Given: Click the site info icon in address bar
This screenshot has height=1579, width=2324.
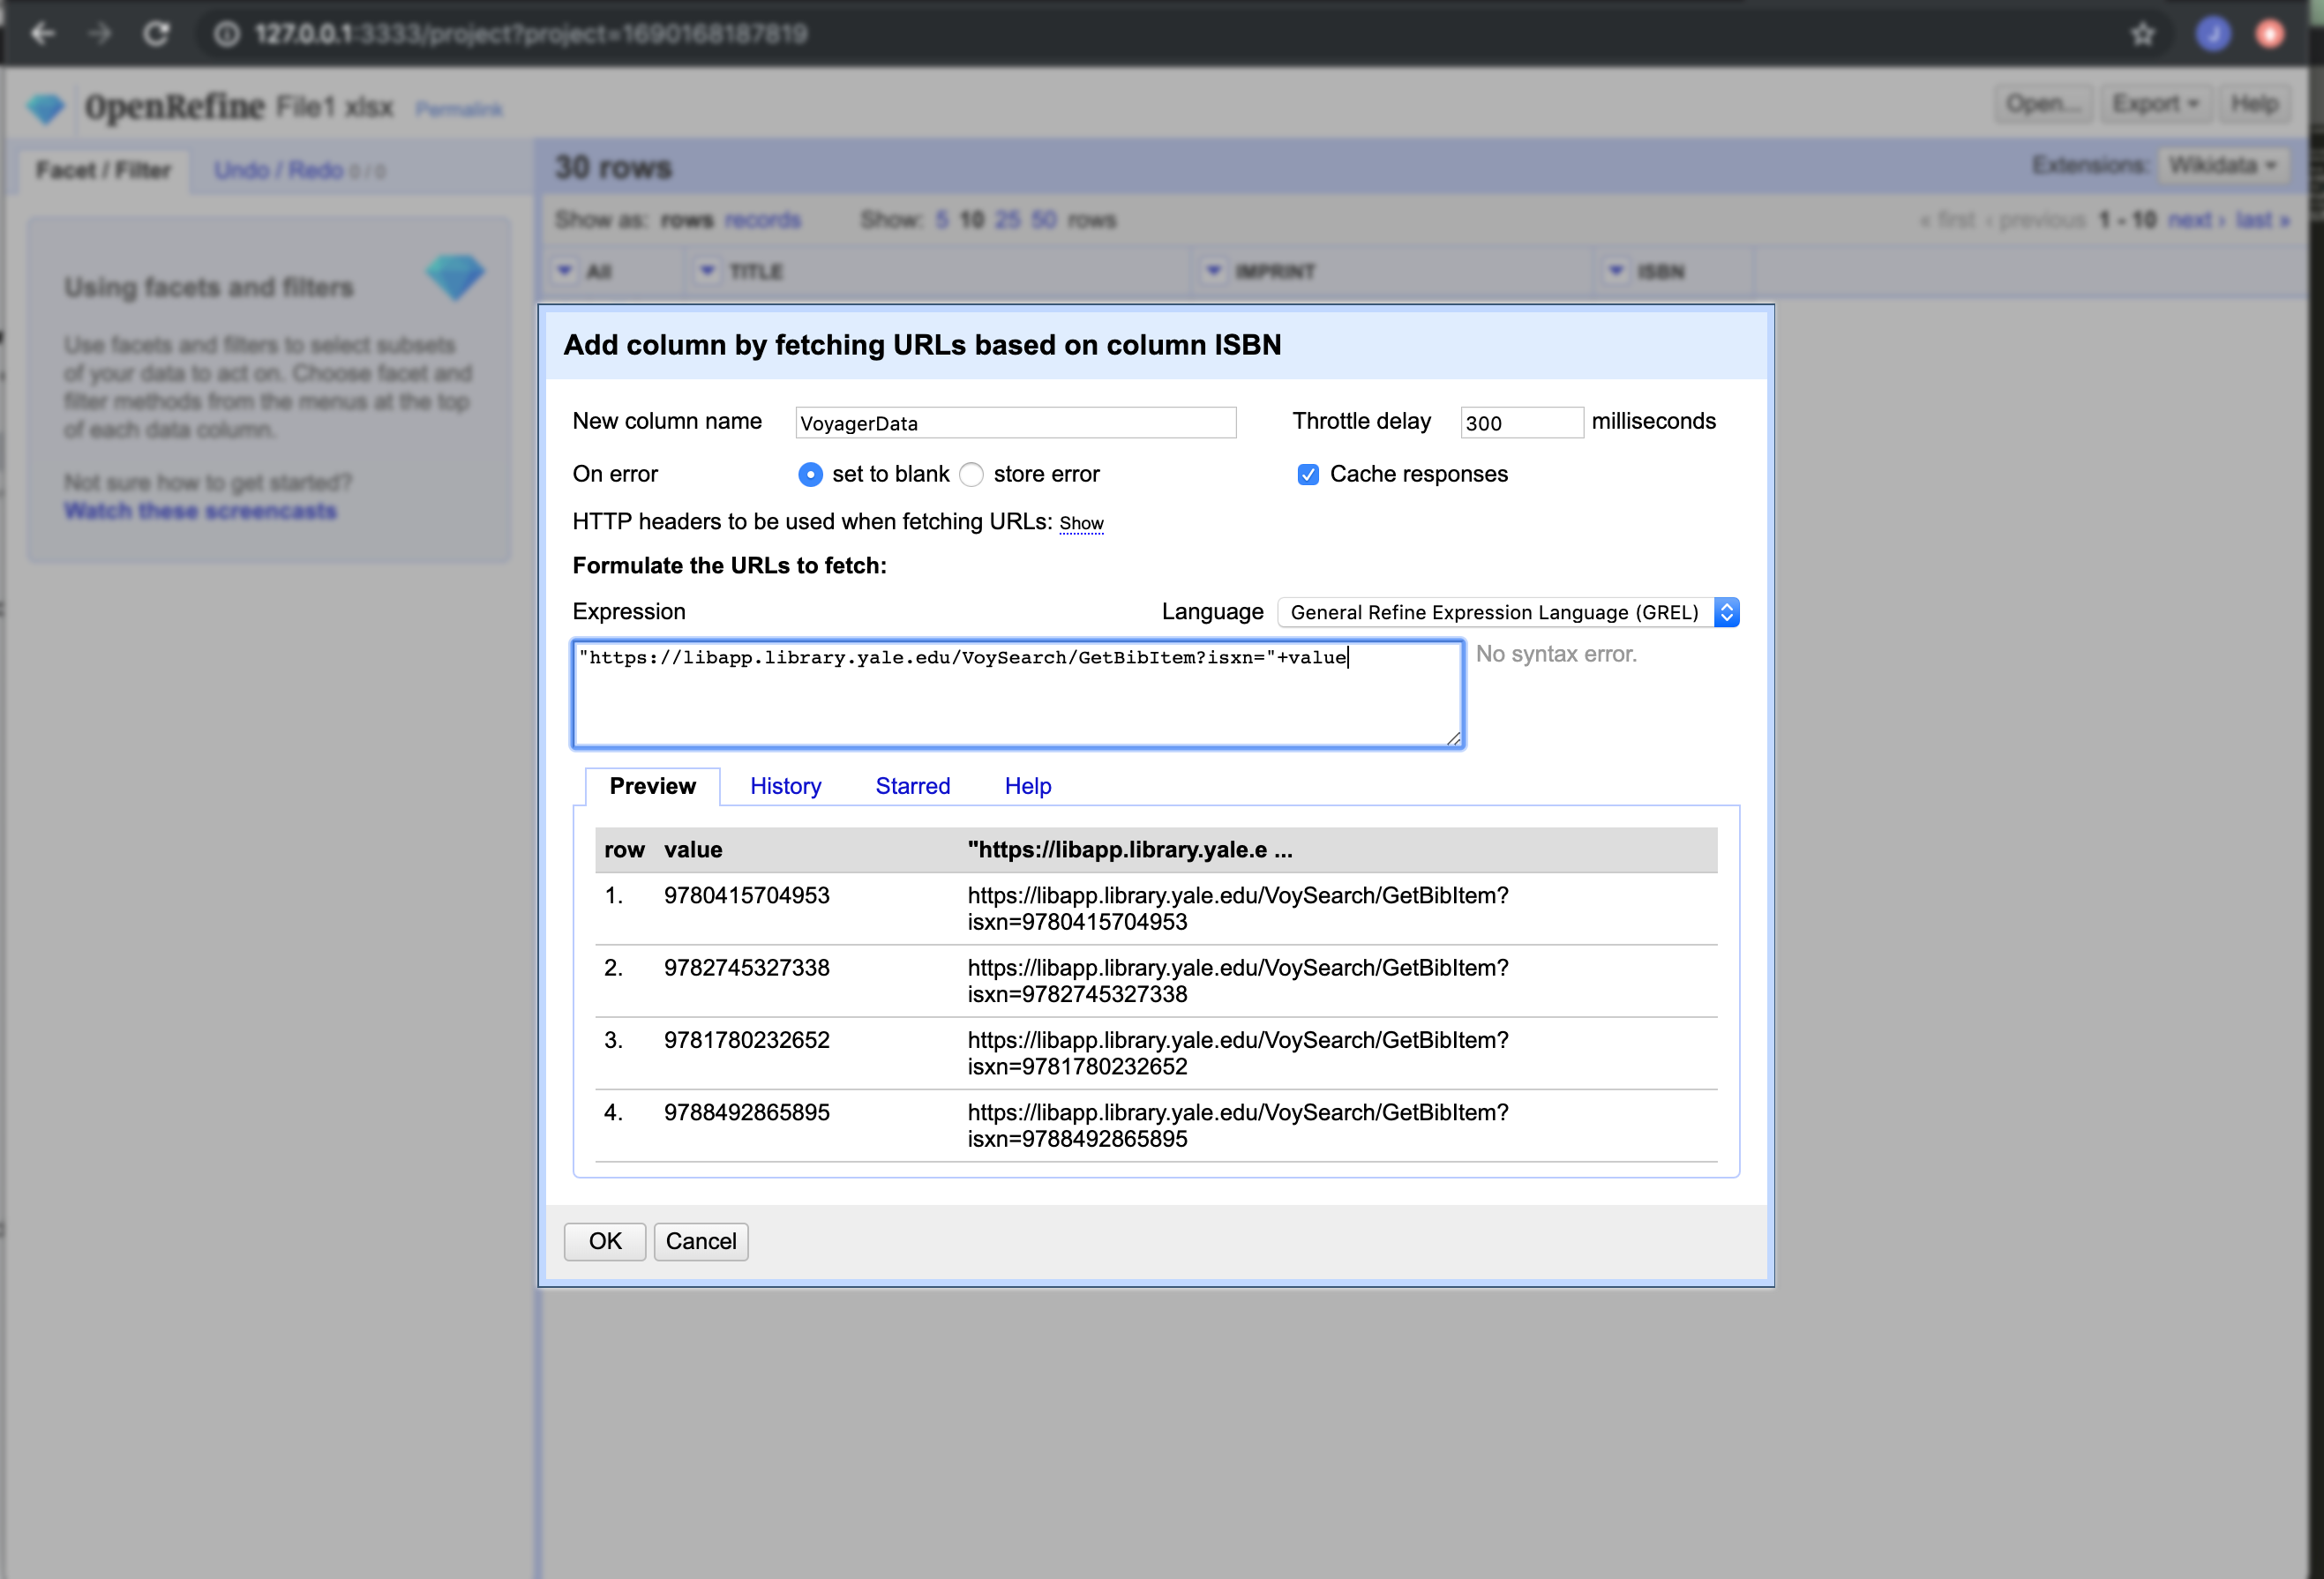Looking at the screenshot, I should point(227,34).
